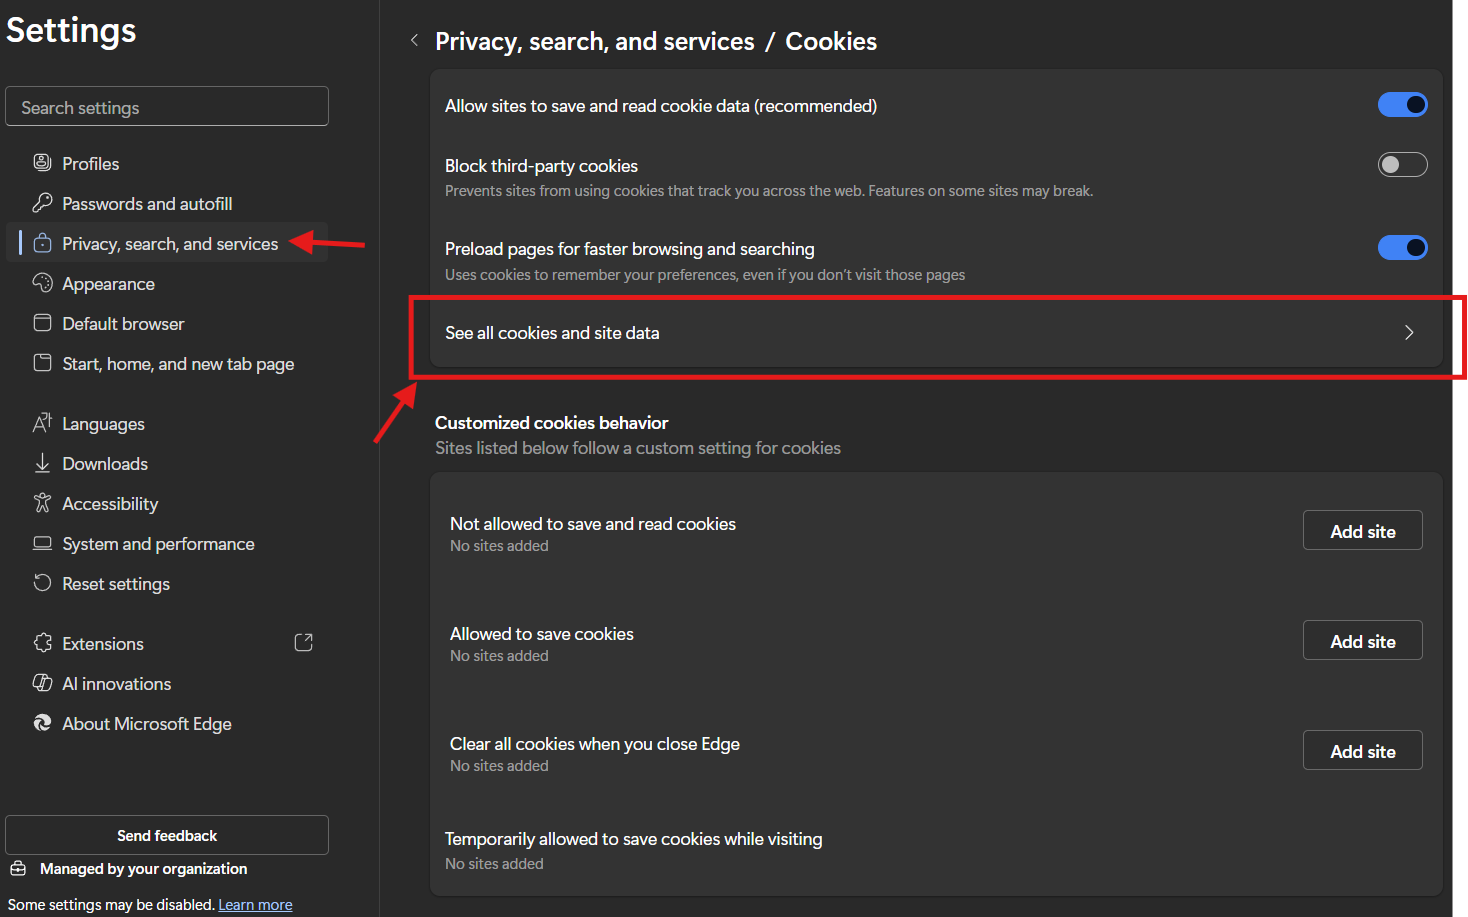Add site to Not allowed cookies list
1468x917 pixels.
pos(1362,531)
